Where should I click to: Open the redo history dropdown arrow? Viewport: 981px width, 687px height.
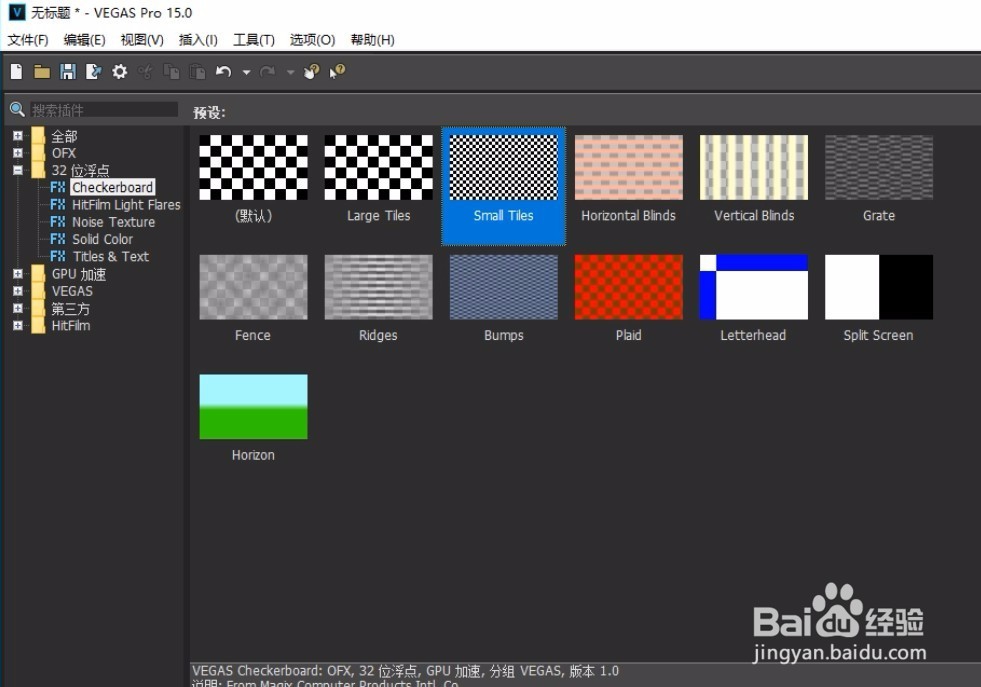pos(290,73)
